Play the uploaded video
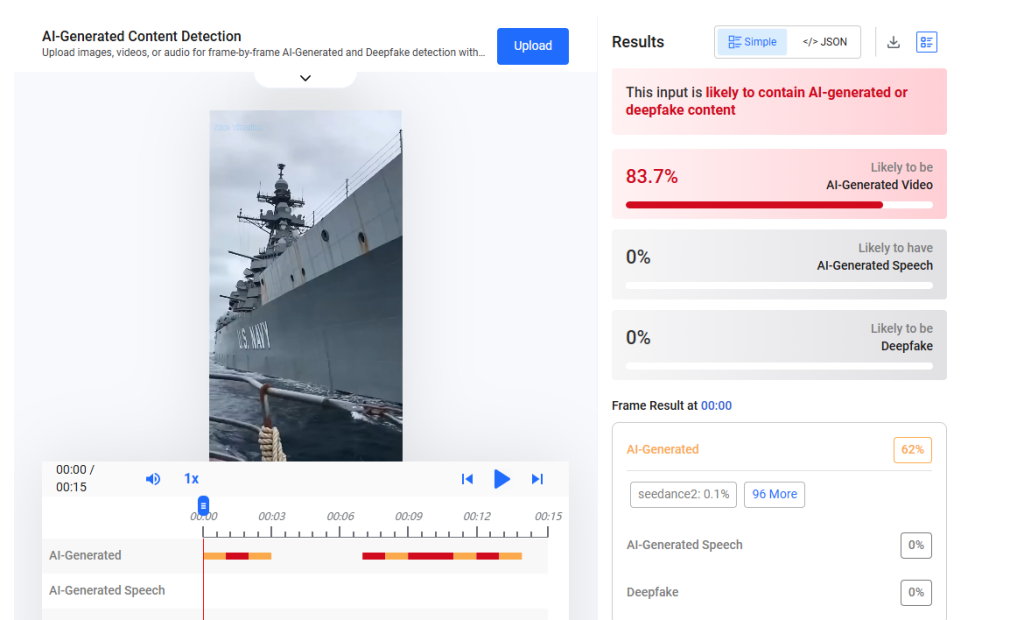The width and height of the screenshot is (1024, 620). point(502,479)
